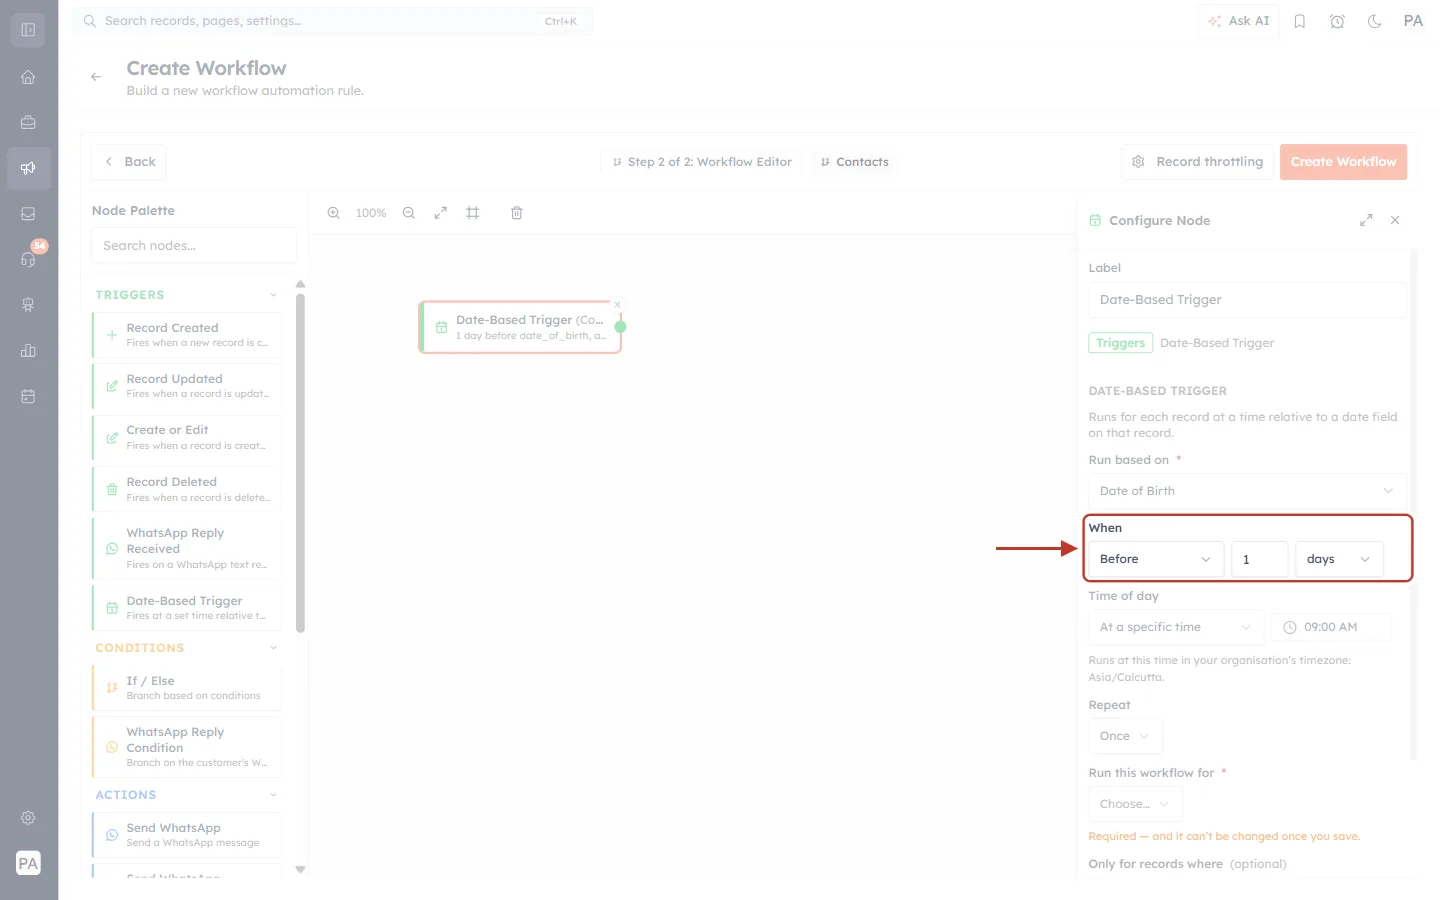This screenshot has height=900, width=1440.
Task: Expand the Configure Node panel
Action: tap(1366, 220)
